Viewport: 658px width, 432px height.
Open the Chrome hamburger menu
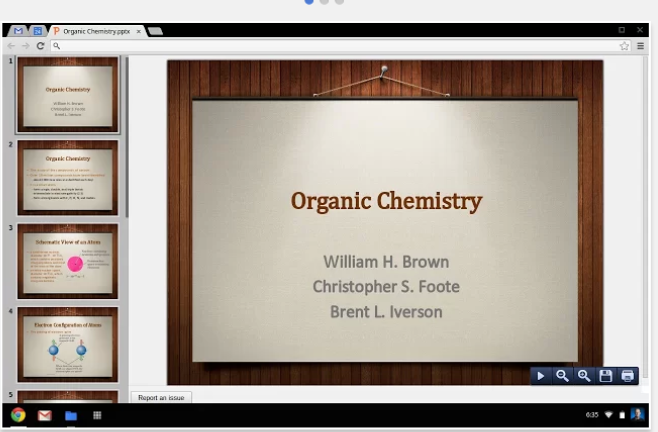coord(640,46)
